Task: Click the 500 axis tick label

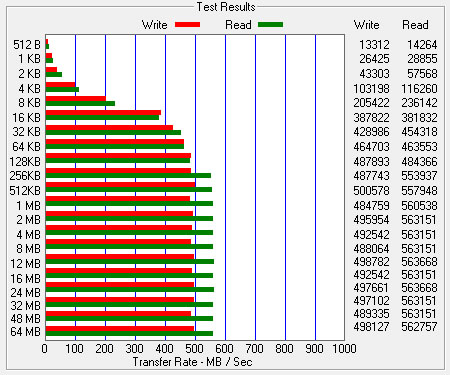Action: [x=194, y=349]
